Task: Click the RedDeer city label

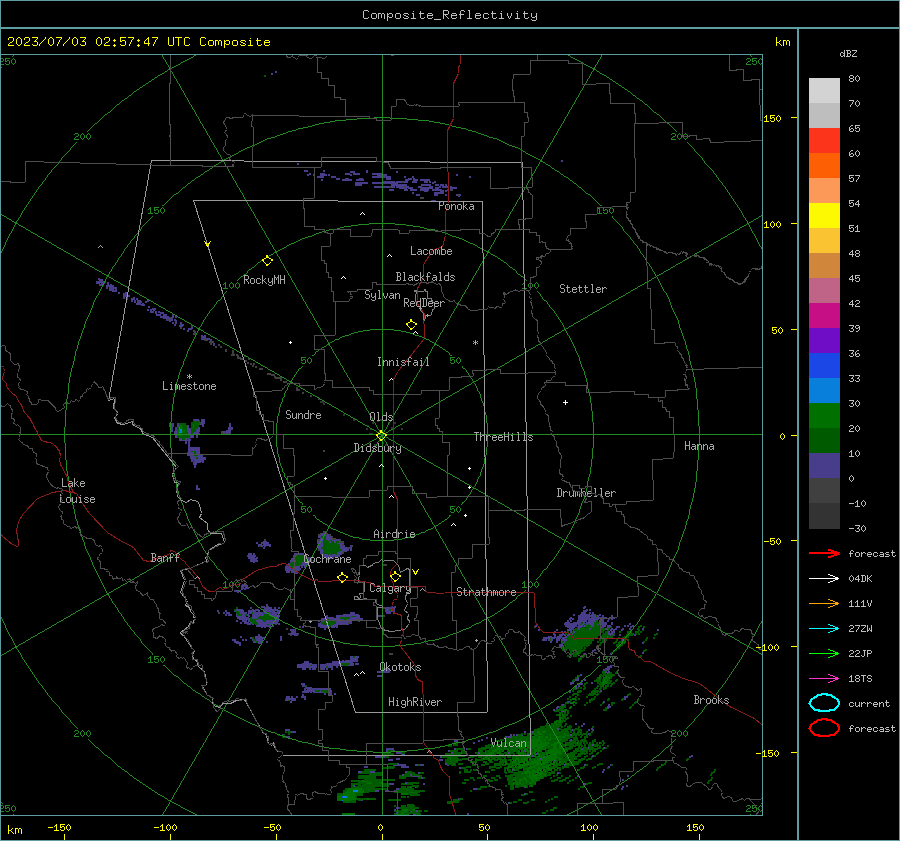Action: click(424, 303)
